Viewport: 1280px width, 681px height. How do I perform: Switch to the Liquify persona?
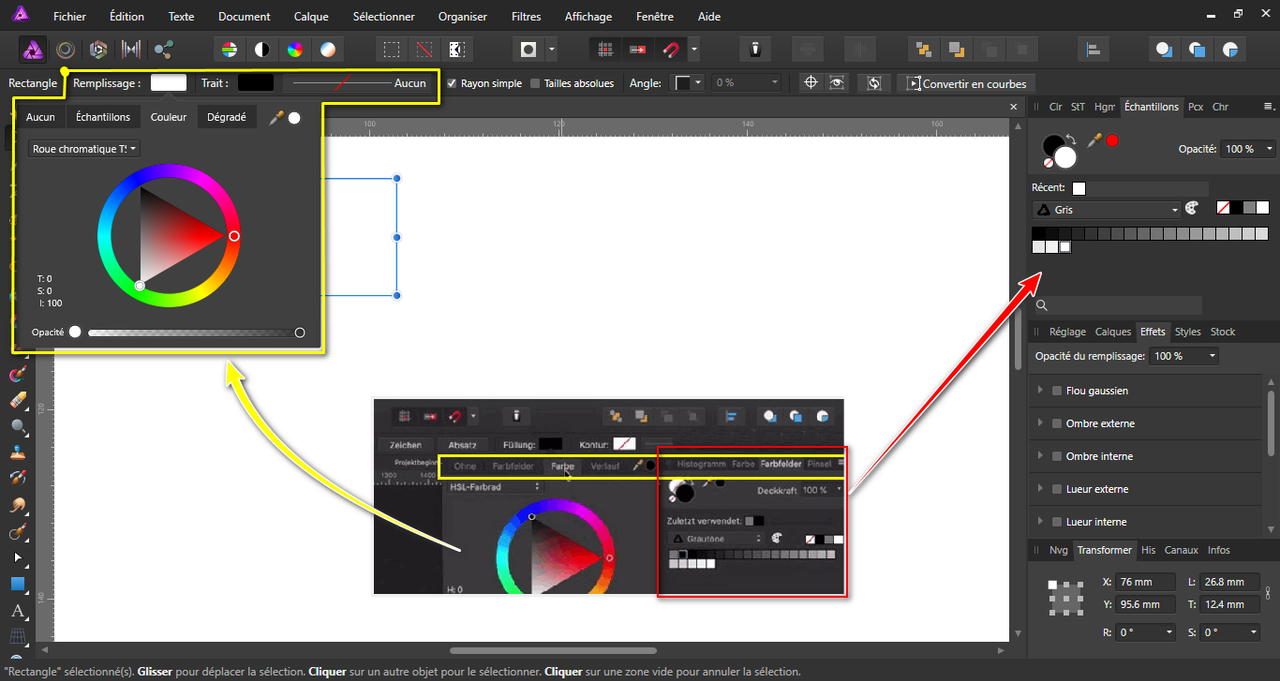65,49
